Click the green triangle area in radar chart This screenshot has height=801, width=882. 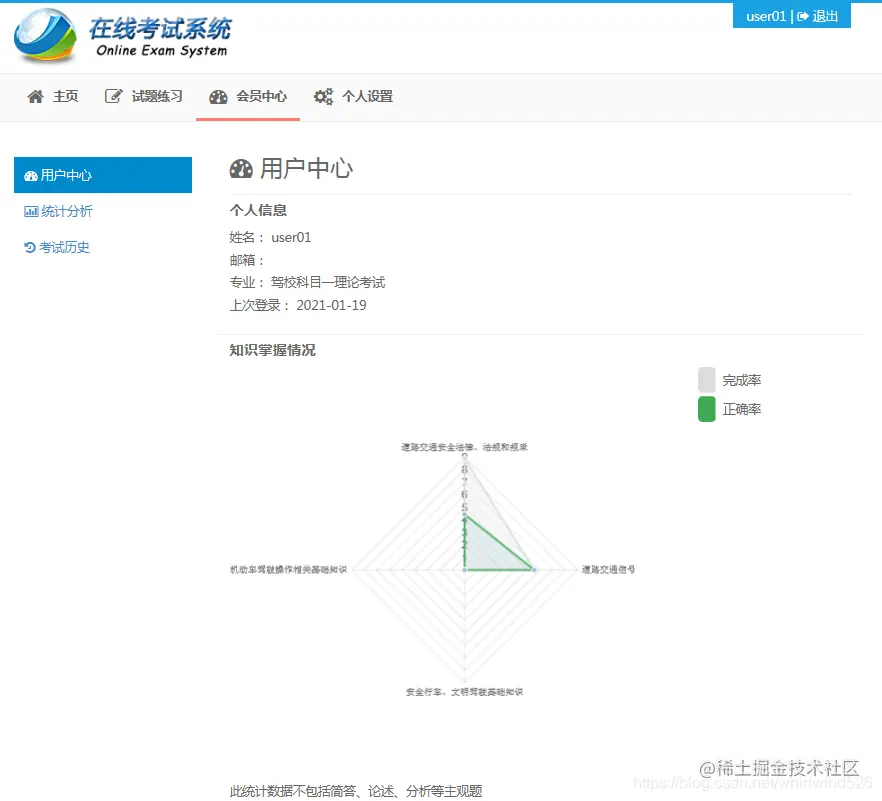pos(487,552)
